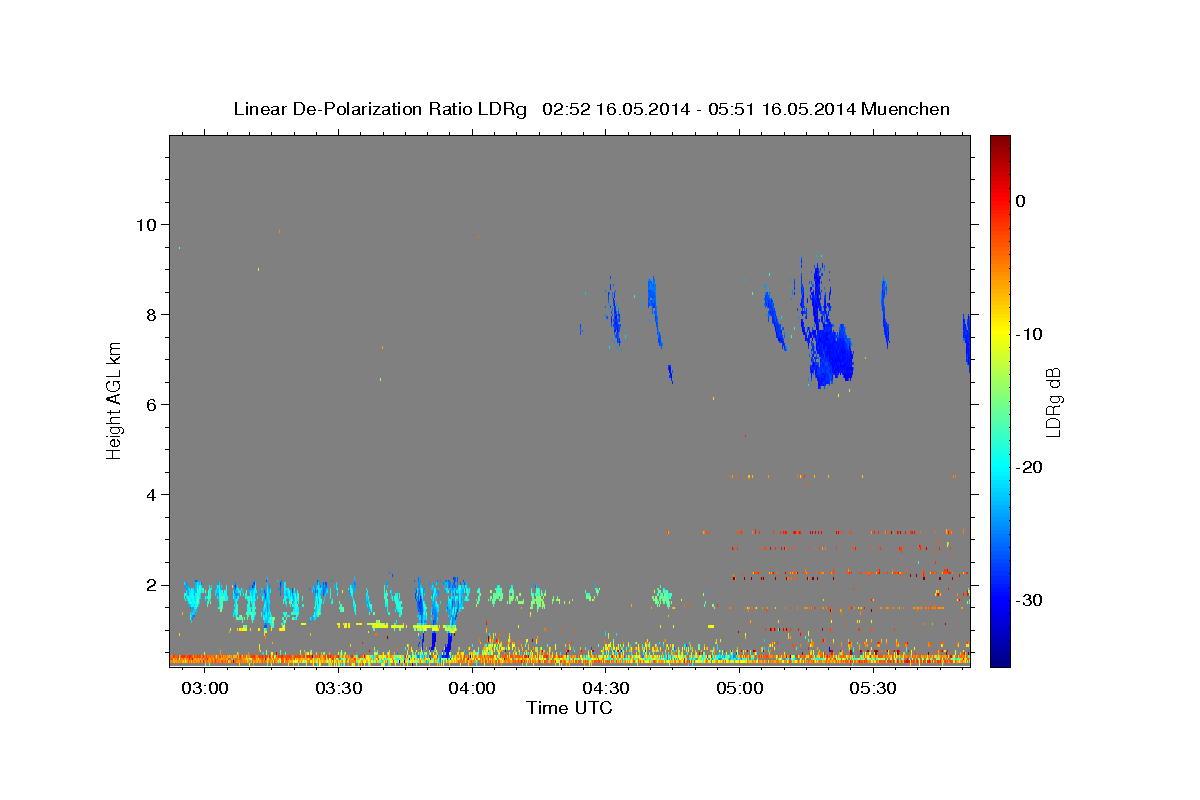Click the "Time UTC" axis label
This screenshot has width=1200, height=800.
(569, 708)
